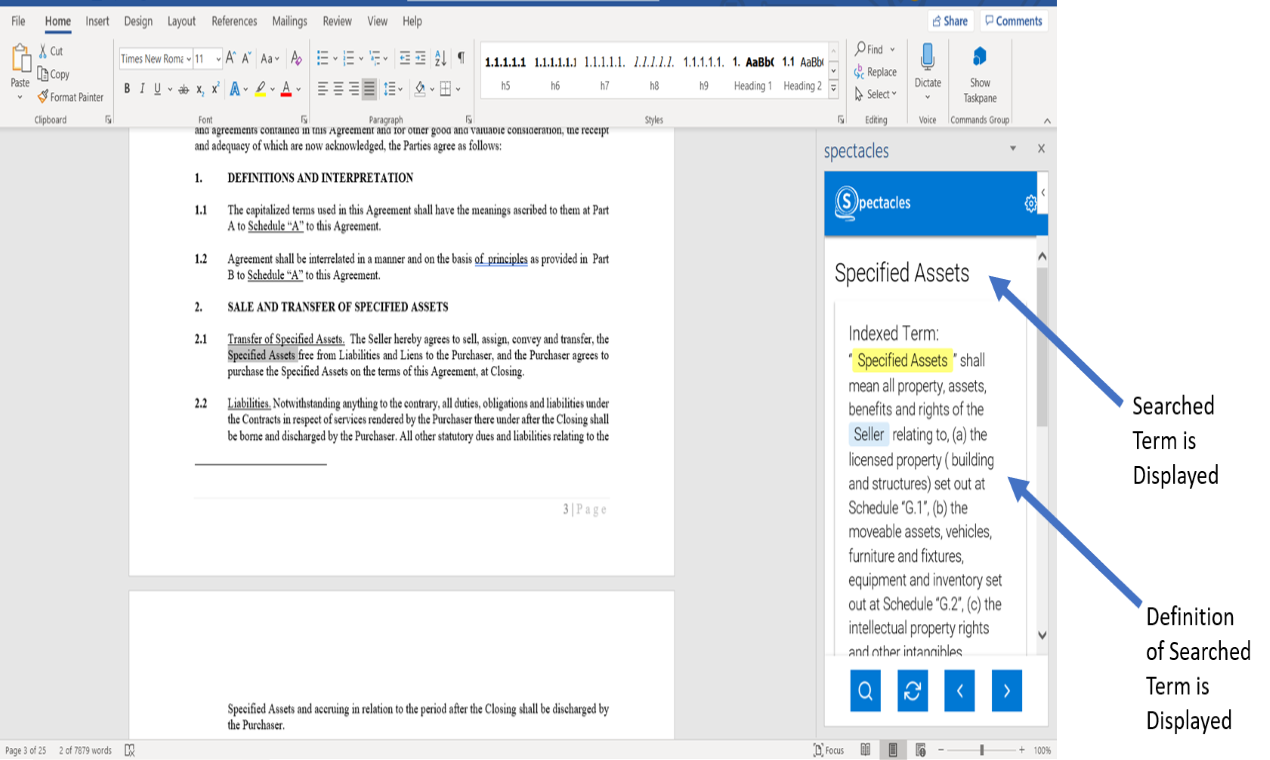The image size is (1270, 760).
Task: Toggle bold formatting
Action: pyautogui.click(x=127, y=89)
